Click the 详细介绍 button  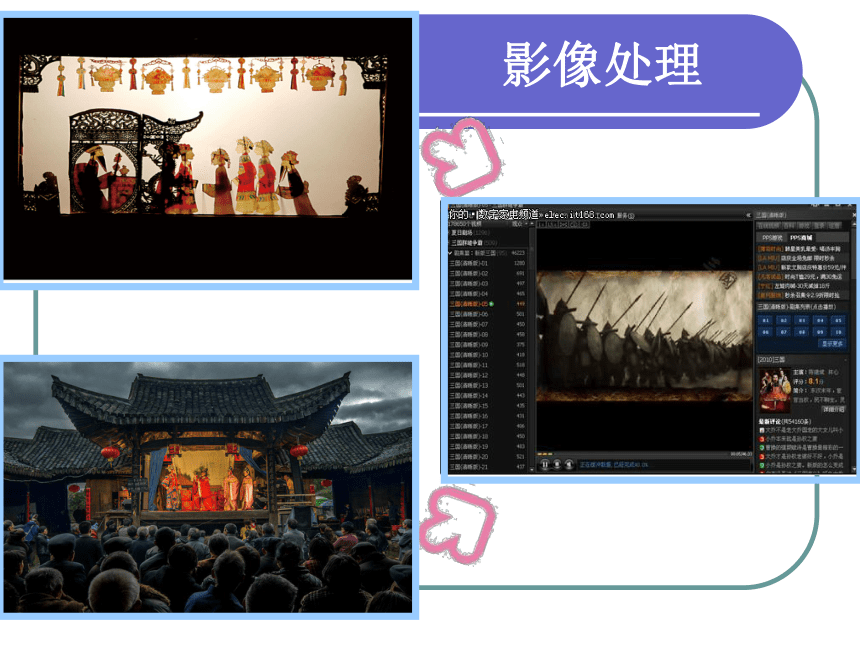tap(833, 409)
